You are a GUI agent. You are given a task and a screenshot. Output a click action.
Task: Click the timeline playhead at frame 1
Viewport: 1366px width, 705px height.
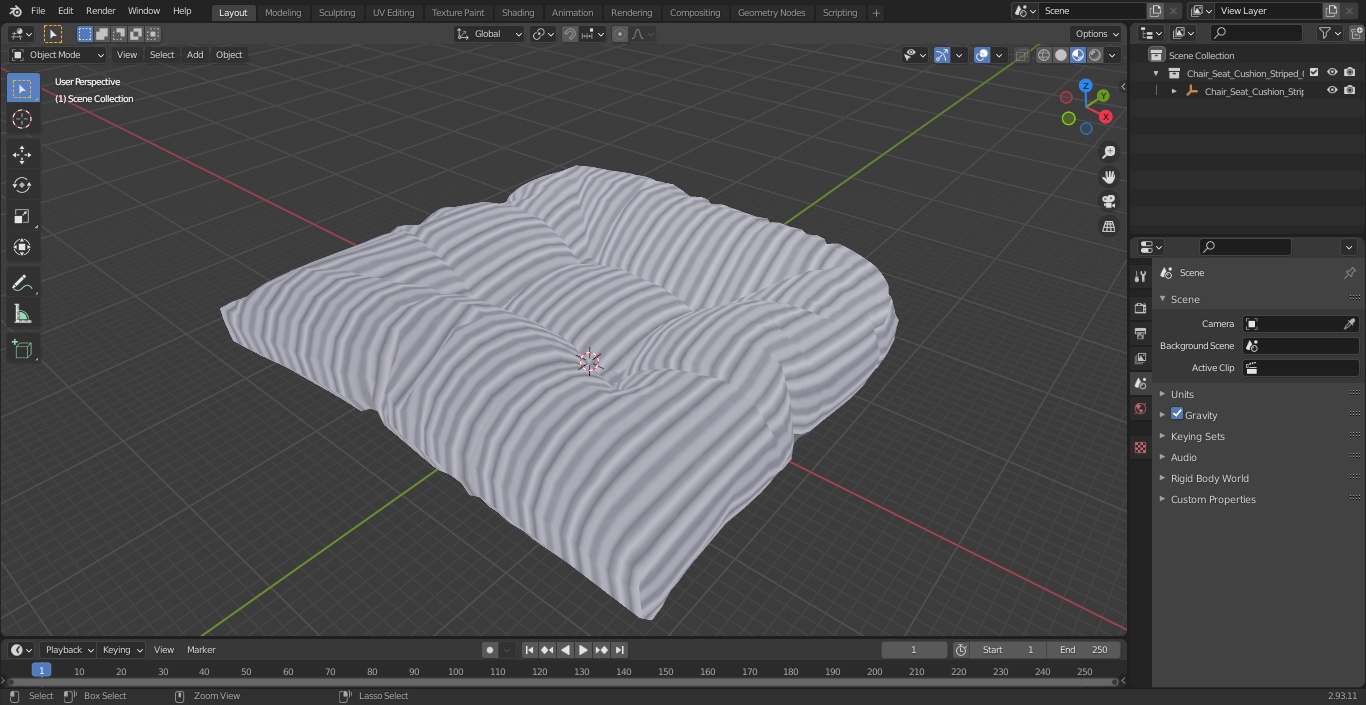(41, 671)
